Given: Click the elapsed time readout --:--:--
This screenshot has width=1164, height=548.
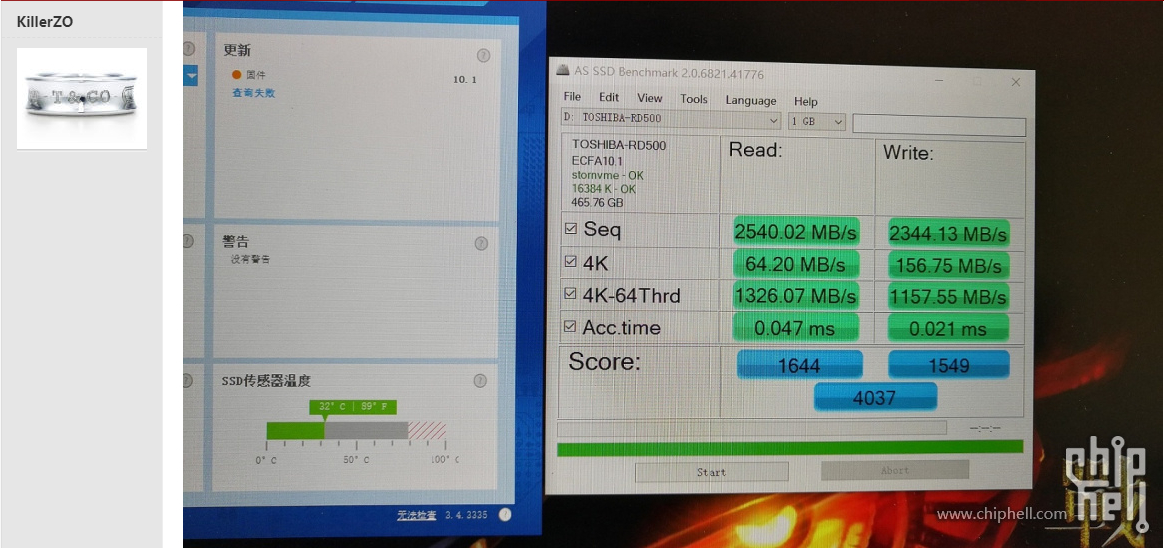Looking at the screenshot, I should 985,428.
